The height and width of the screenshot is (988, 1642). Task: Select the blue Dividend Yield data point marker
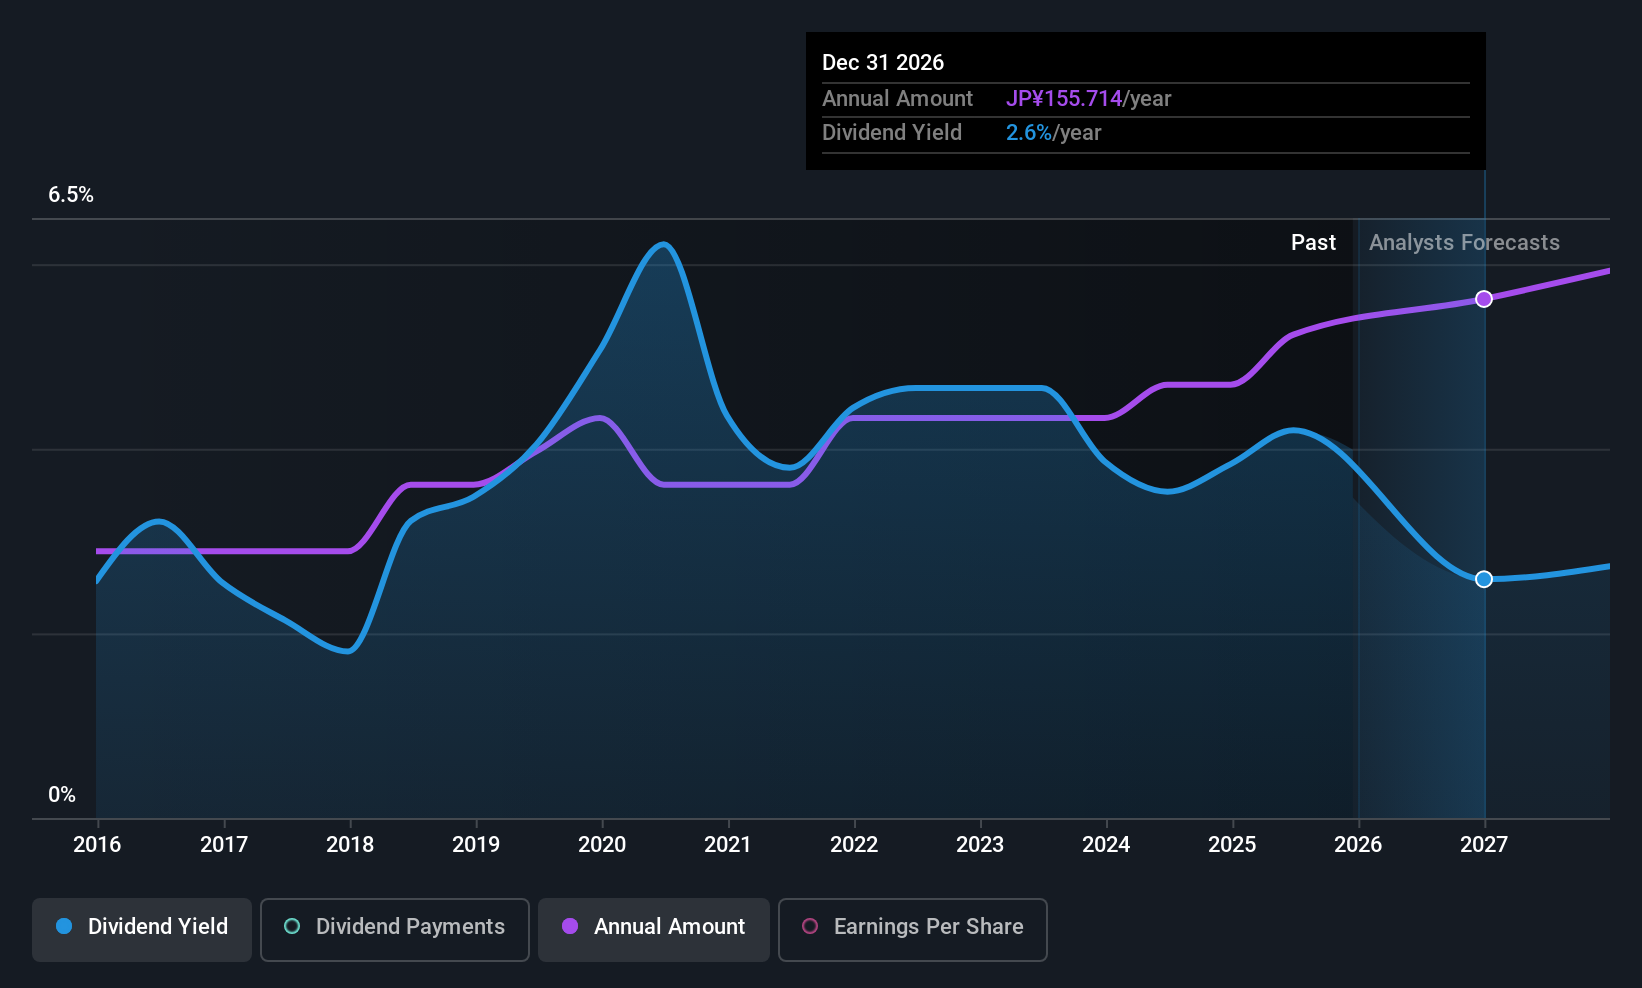[1484, 579]
